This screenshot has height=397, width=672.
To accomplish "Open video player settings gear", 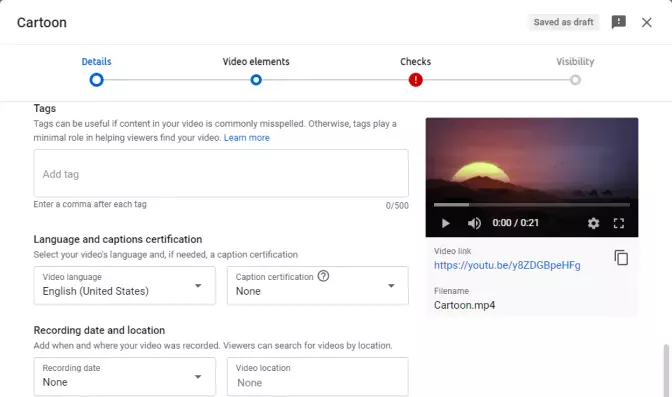I will click(x=594, y=223).
